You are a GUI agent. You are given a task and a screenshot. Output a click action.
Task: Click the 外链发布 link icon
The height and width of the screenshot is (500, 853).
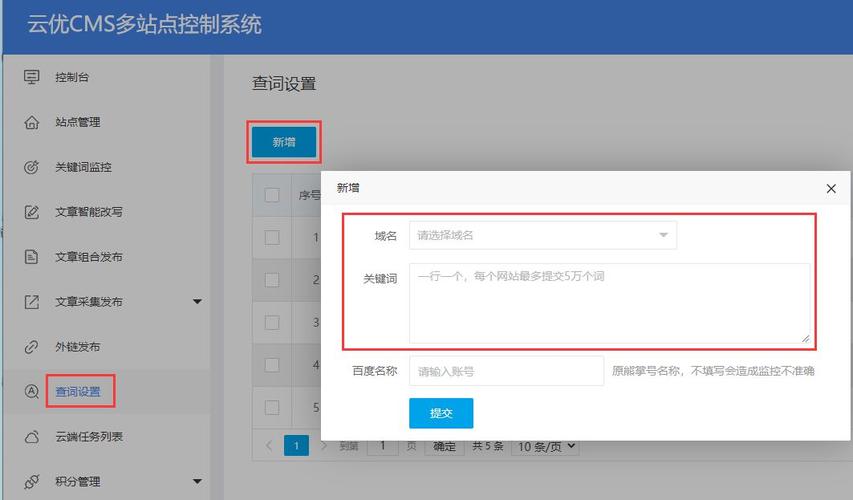(x=32, y=347)
